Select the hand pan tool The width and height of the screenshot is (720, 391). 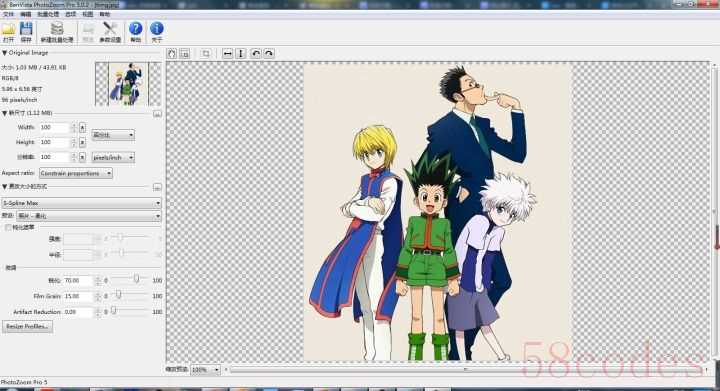pyautogui.click(x=172, y=54)
